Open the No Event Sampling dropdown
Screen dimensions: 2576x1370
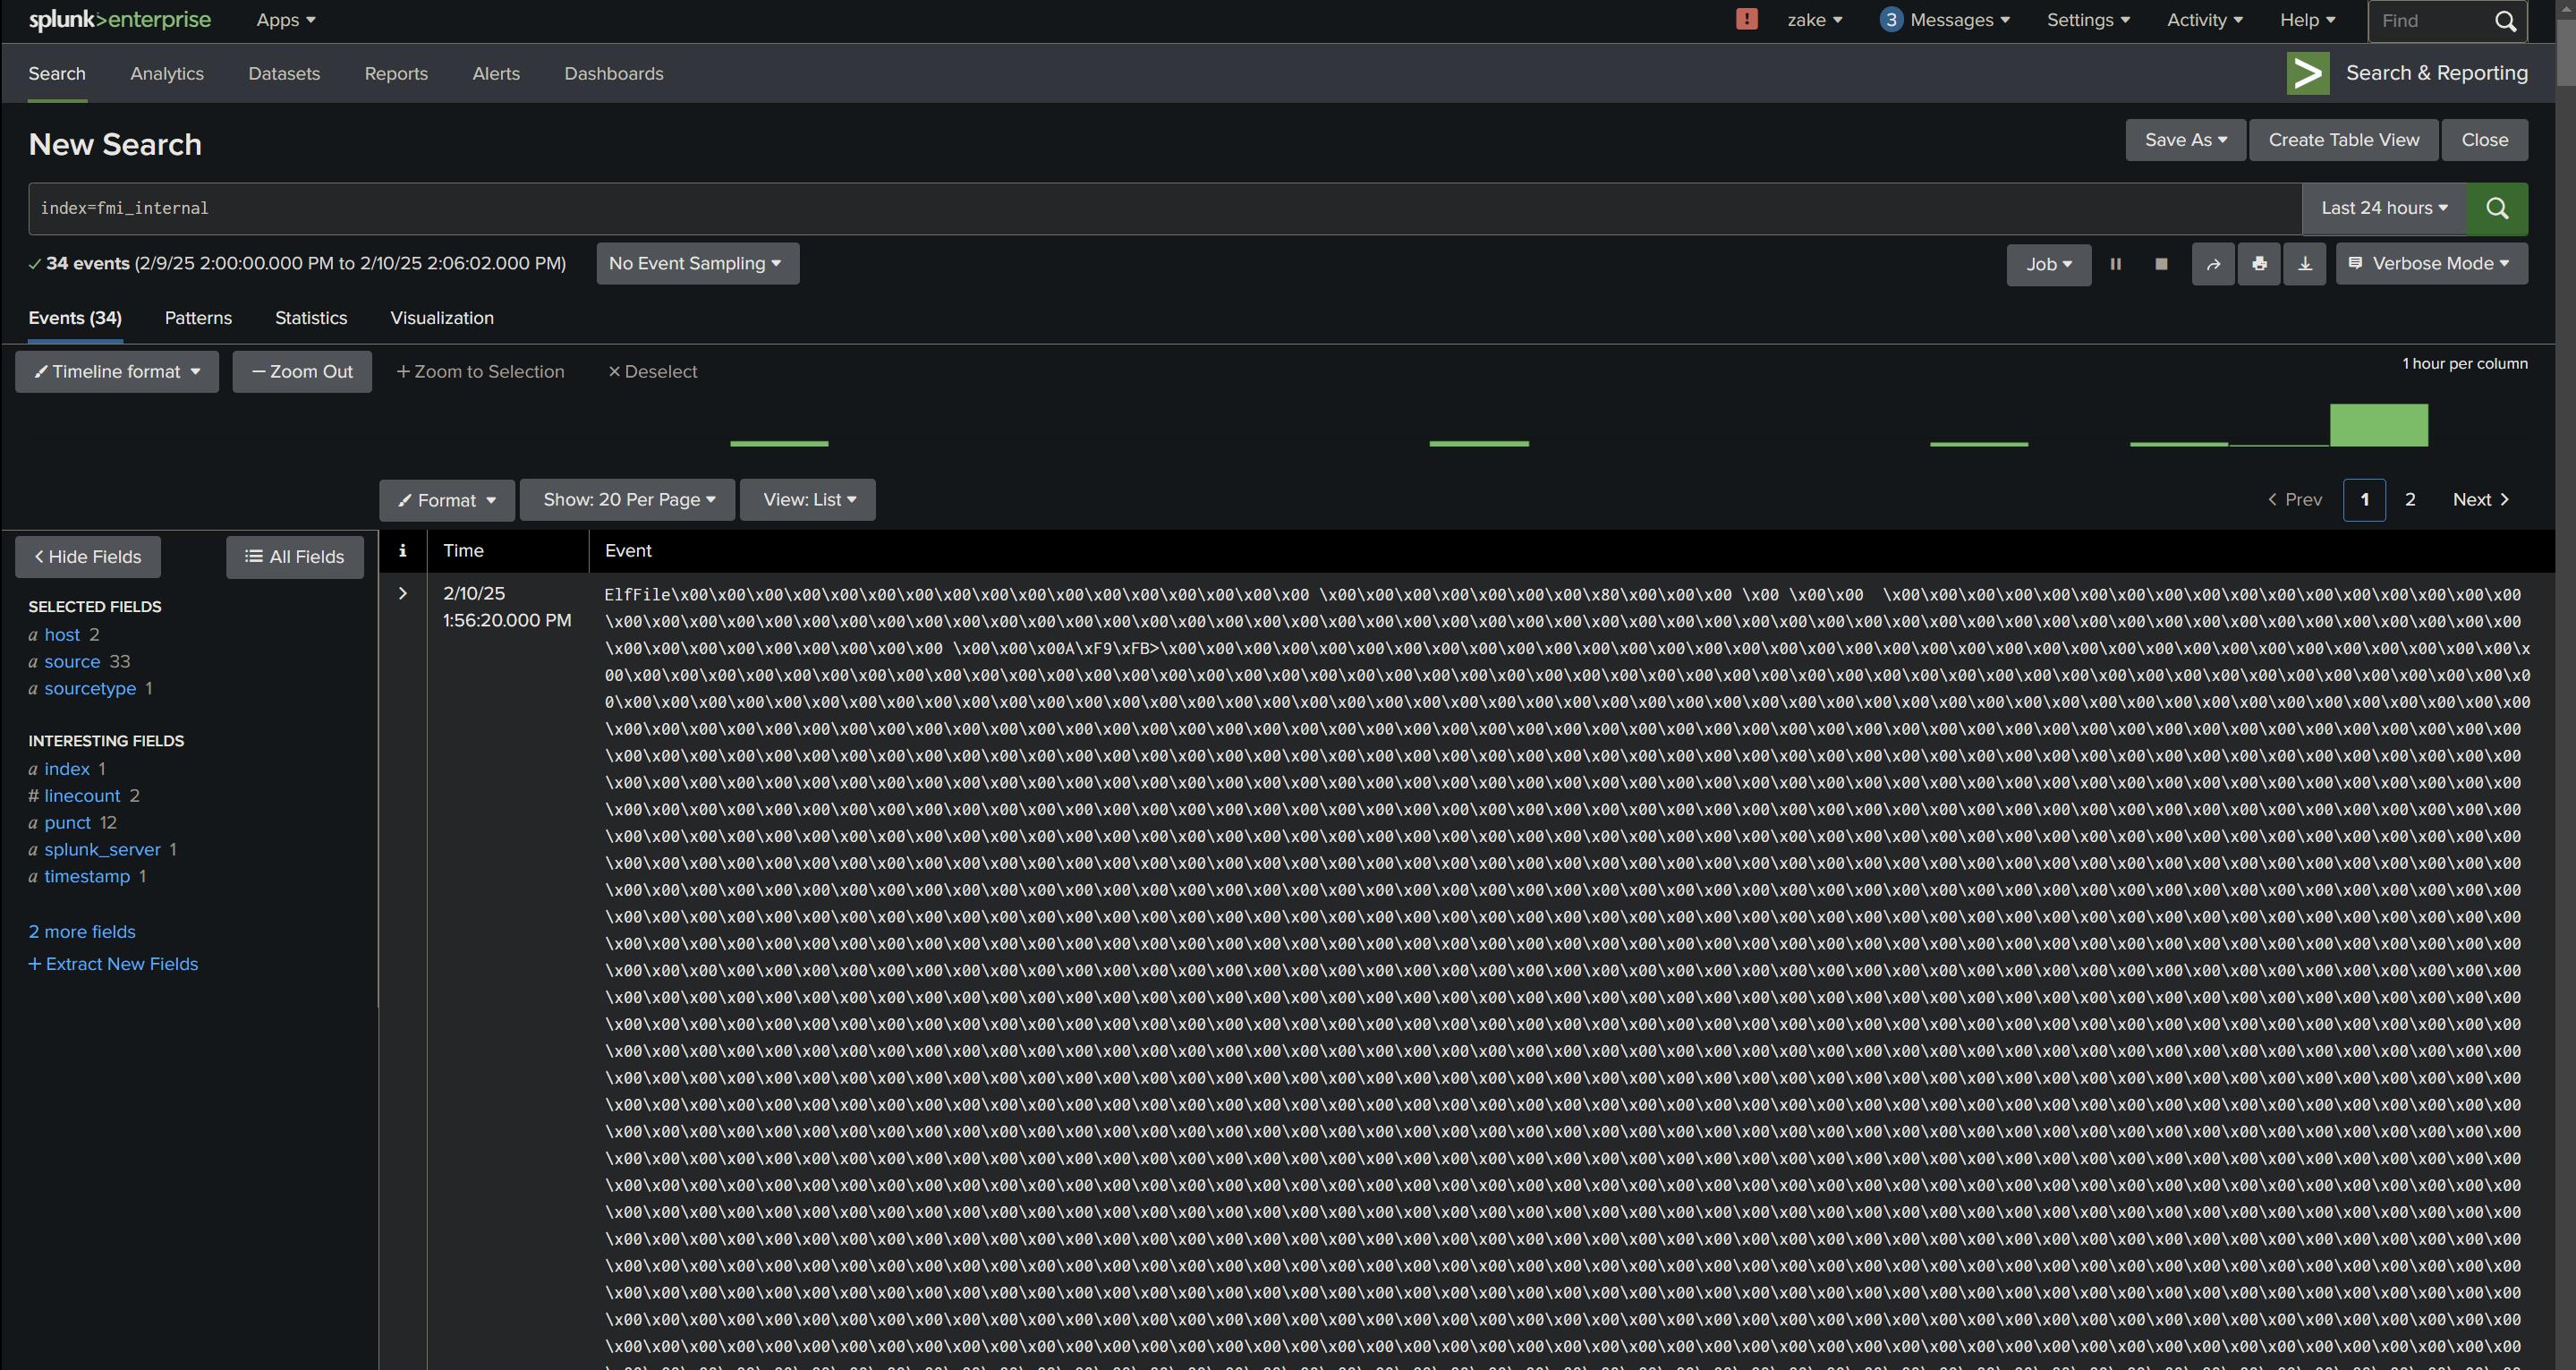(x=697, y=263)
